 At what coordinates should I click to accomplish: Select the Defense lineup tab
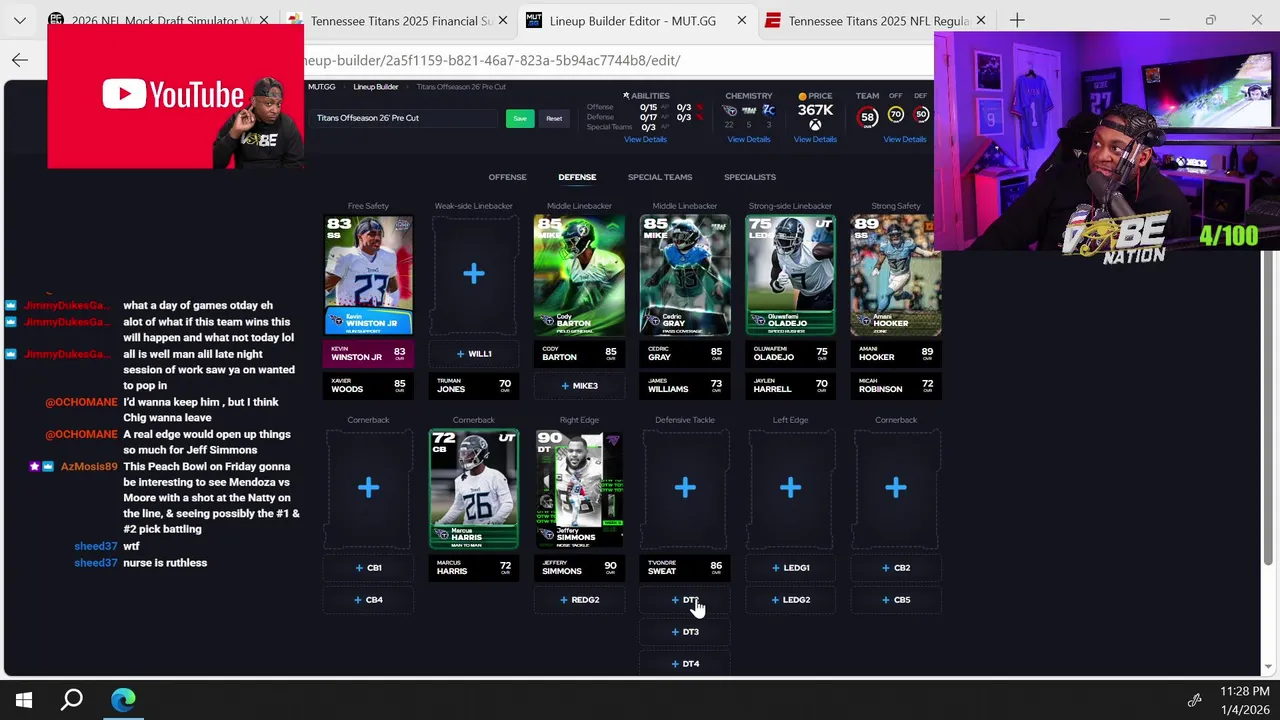(577, 177)
